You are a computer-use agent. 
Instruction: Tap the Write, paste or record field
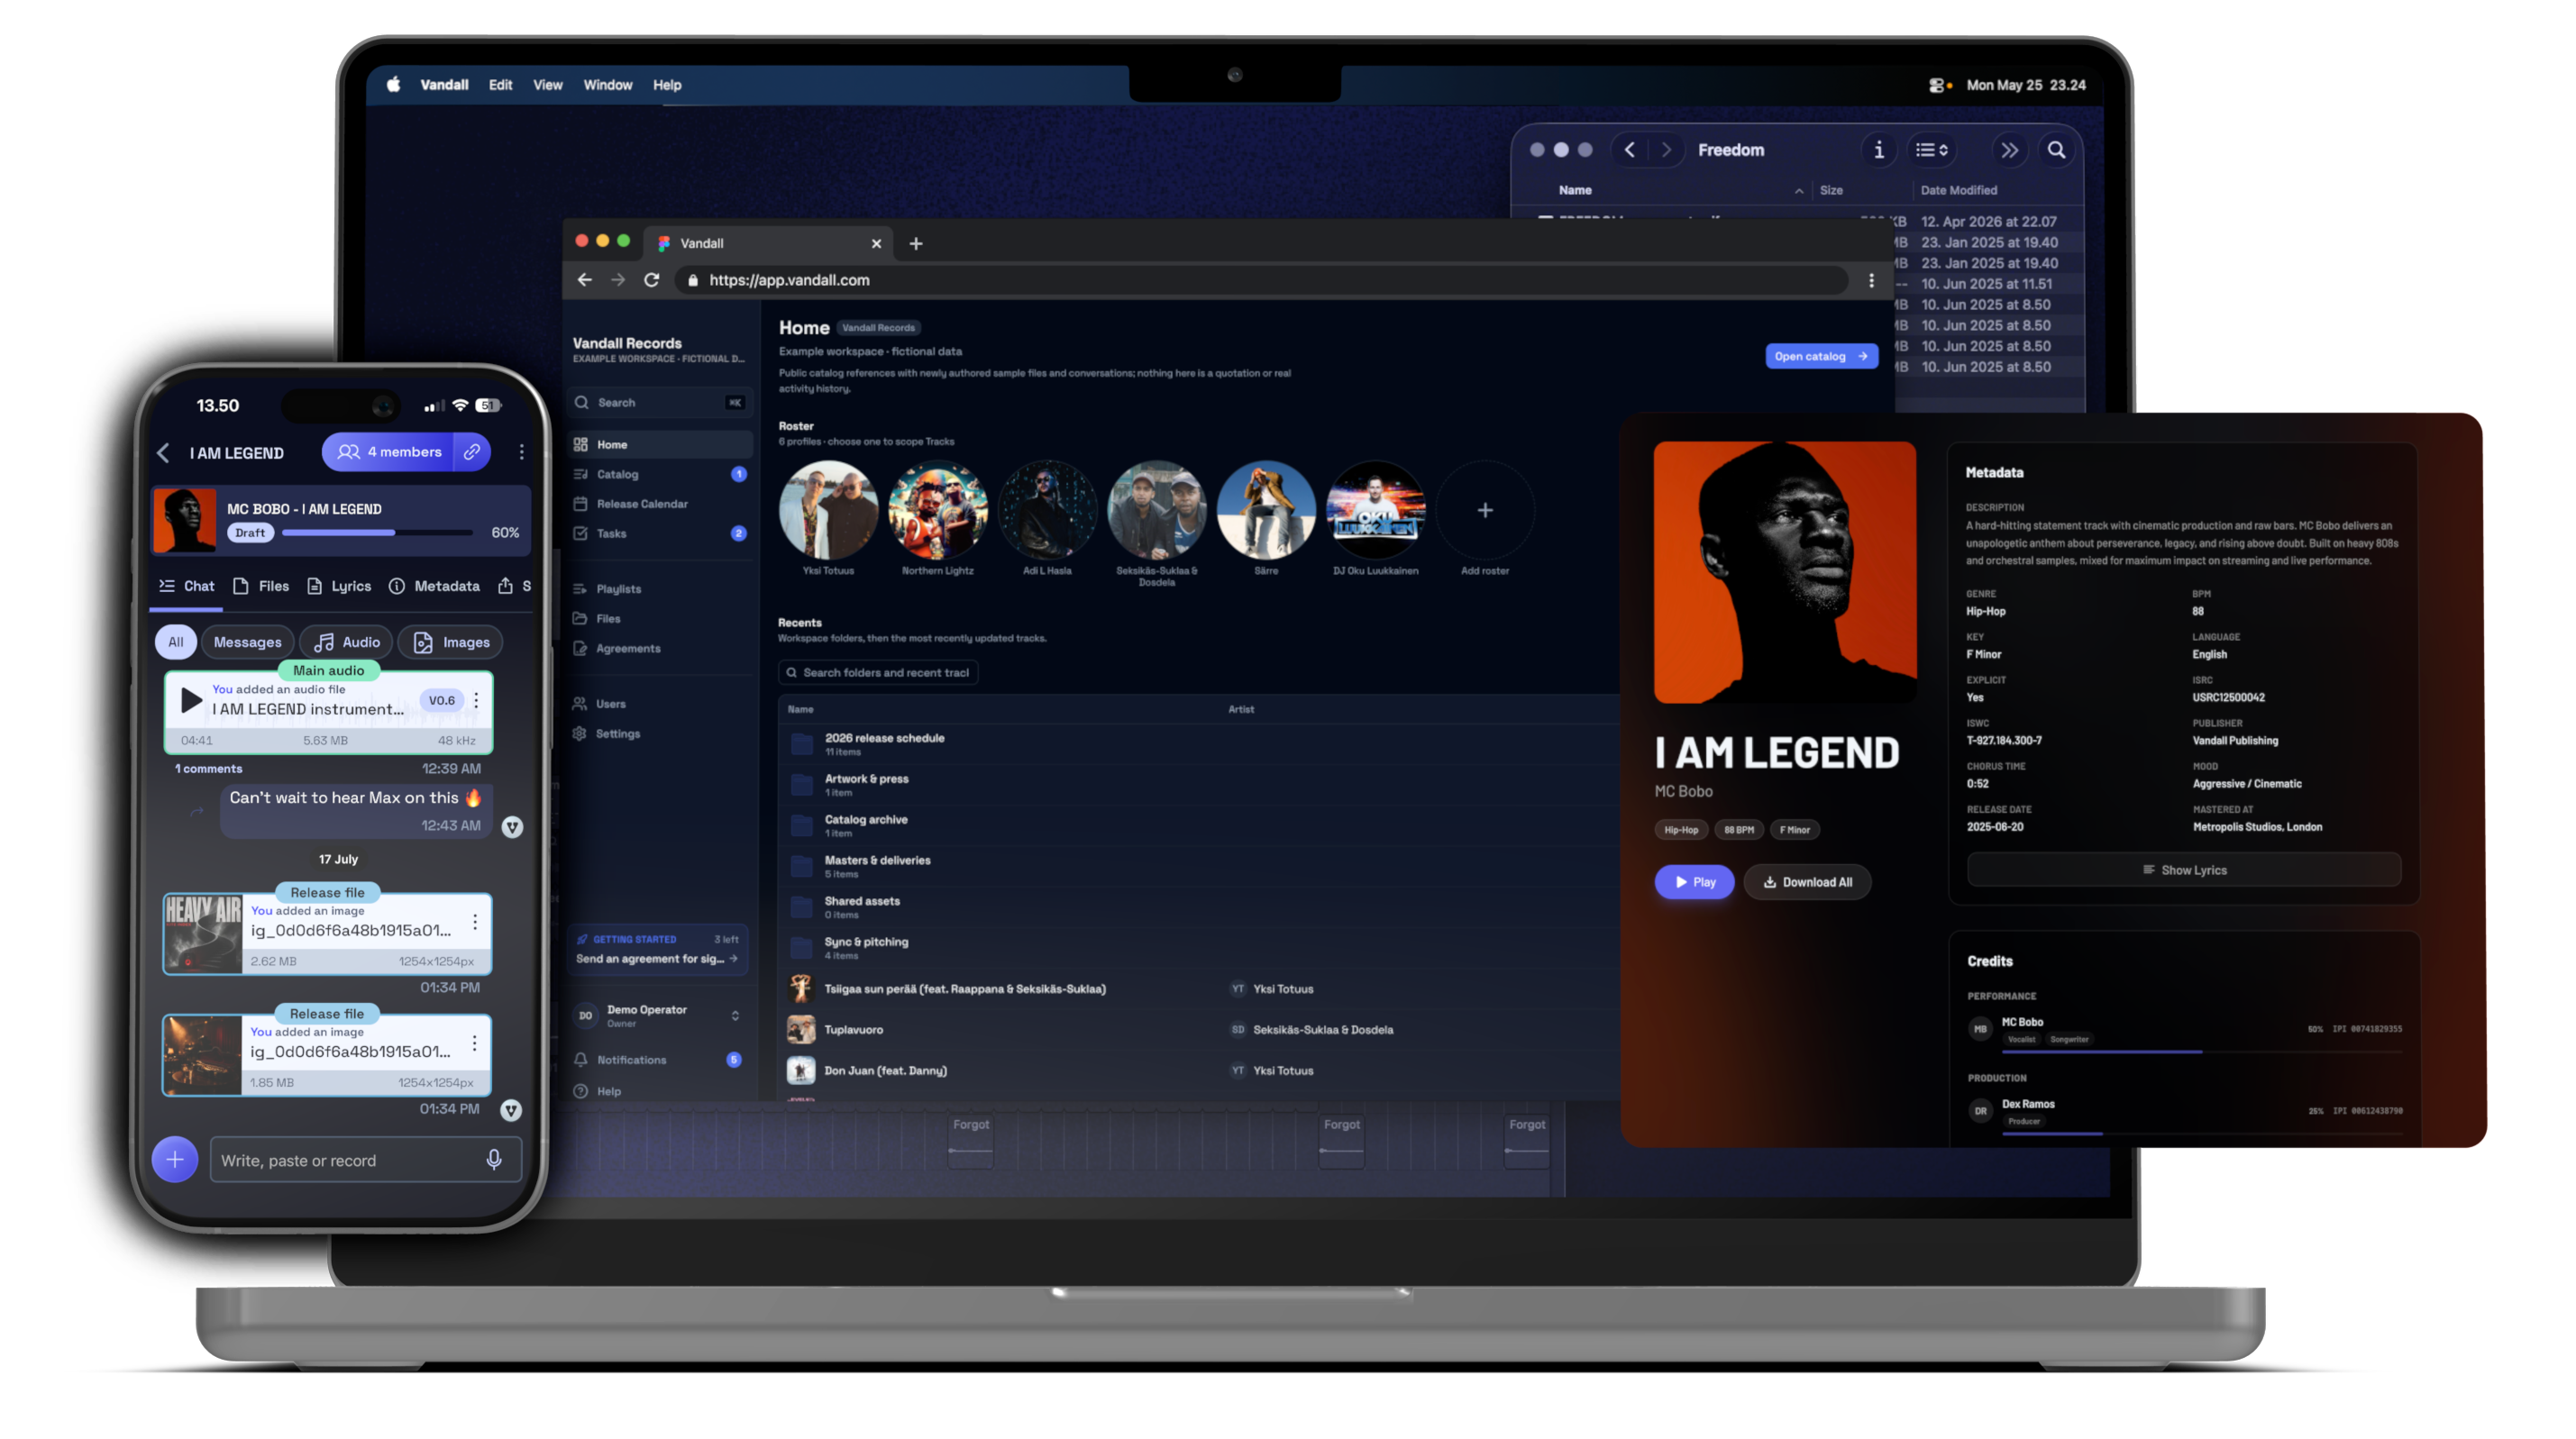pos(365,1159)
